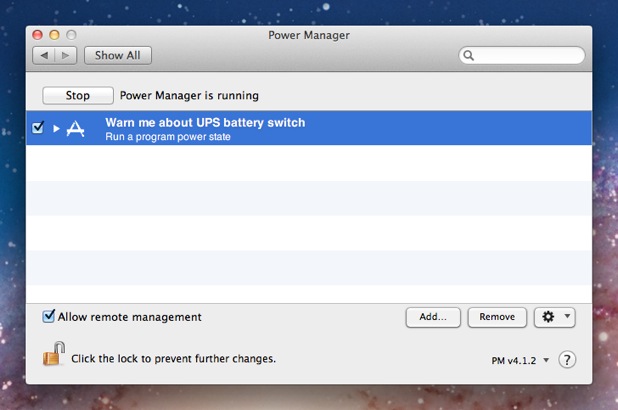The image size is (618, 410).
Task: Select 'Warn me about UPS battery switch' text
Action: 205,123
